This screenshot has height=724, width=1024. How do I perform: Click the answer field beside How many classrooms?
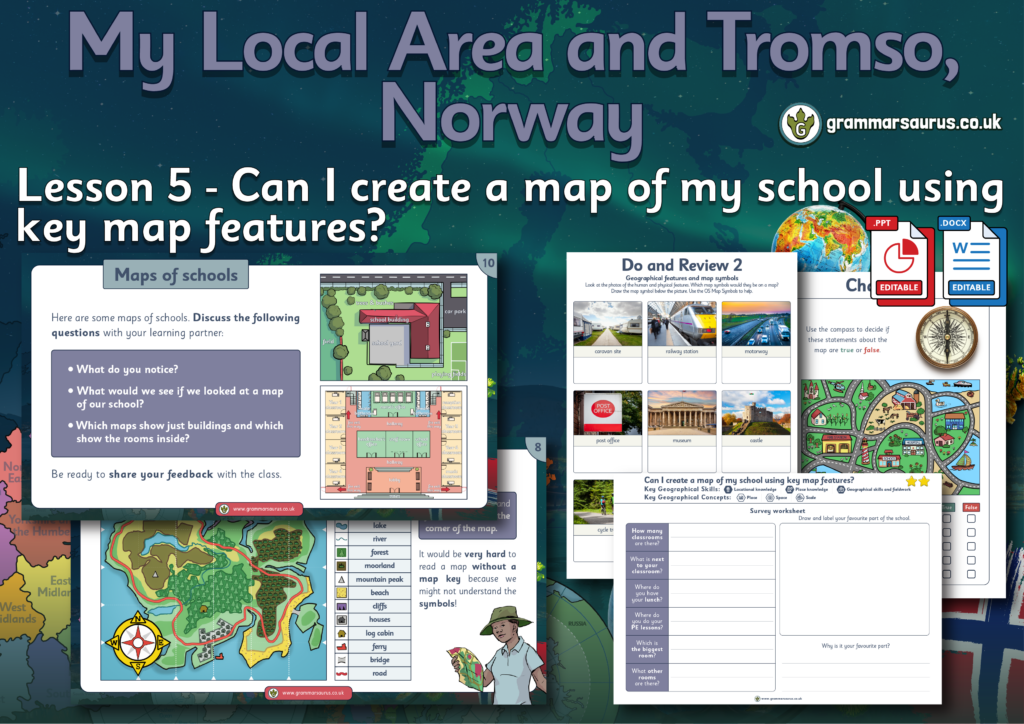click(720, 536)
